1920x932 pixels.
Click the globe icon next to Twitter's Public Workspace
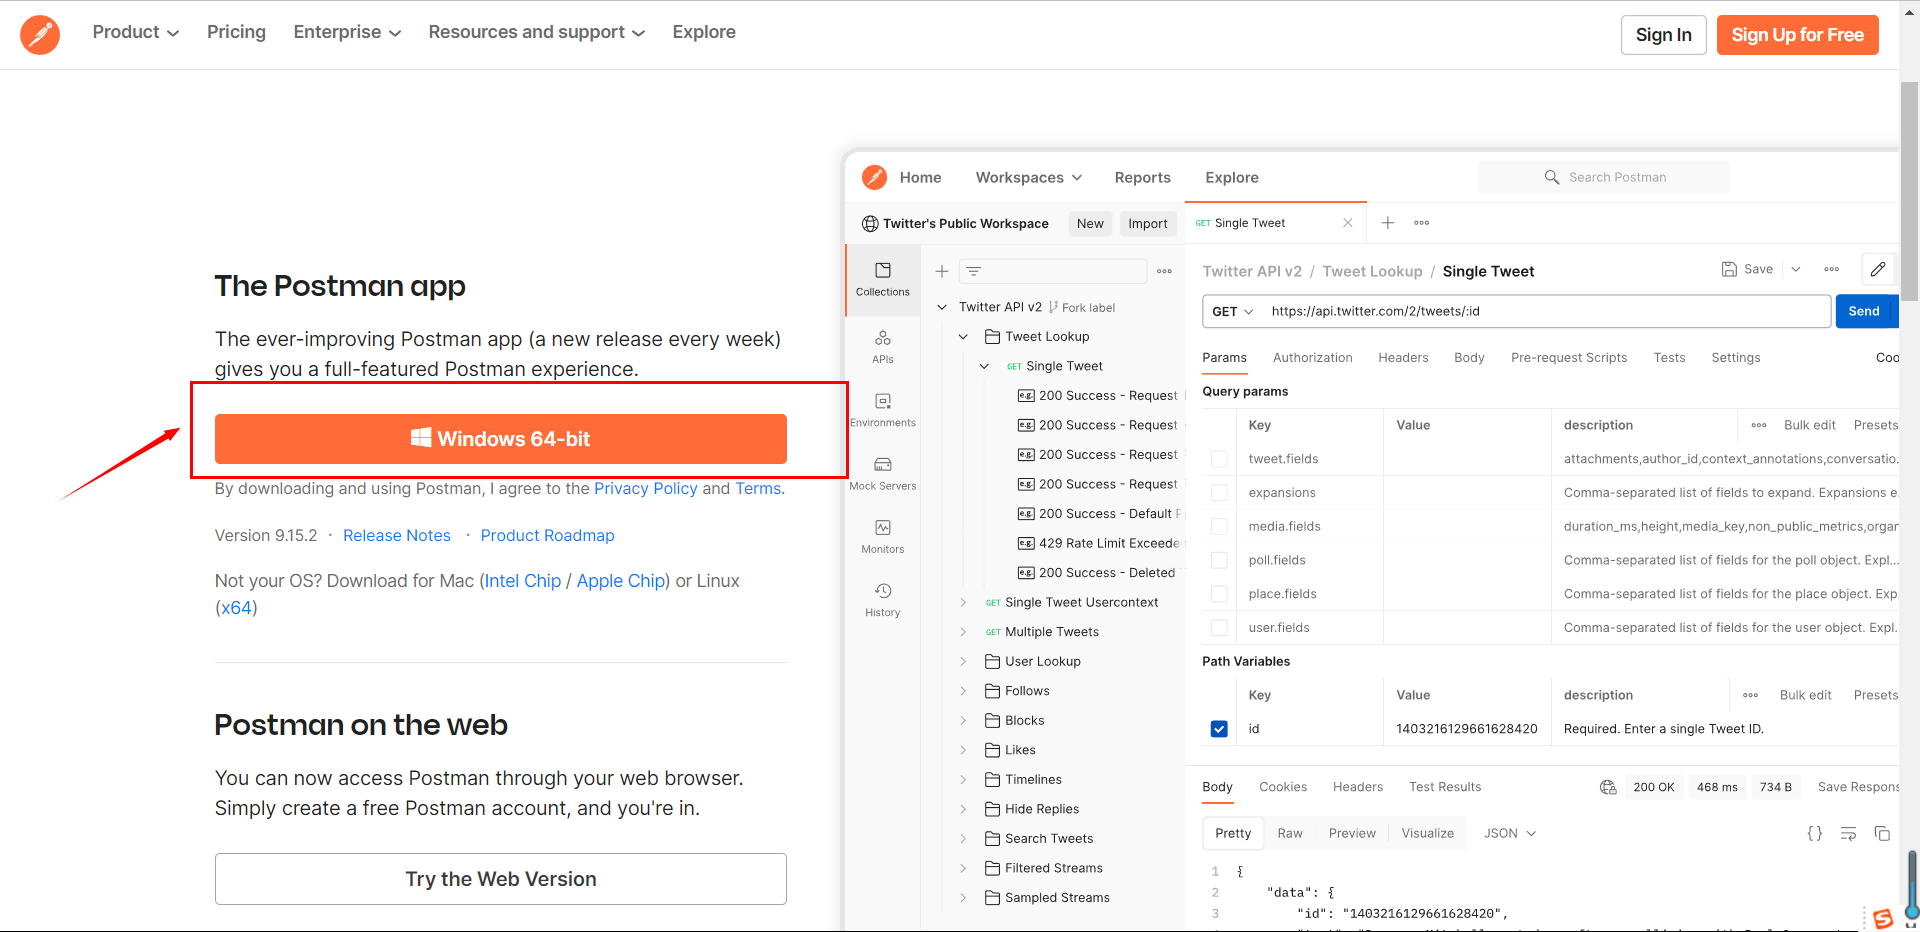pos(870,224)
